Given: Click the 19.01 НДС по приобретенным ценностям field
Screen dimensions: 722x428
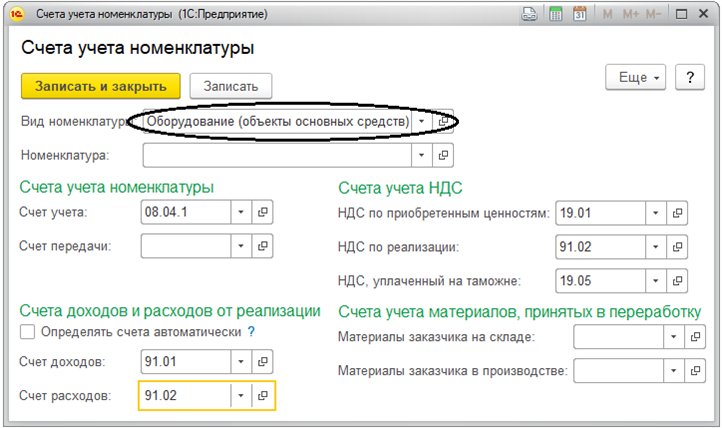Looking at the screenshot, I should [x=600, y=213].
